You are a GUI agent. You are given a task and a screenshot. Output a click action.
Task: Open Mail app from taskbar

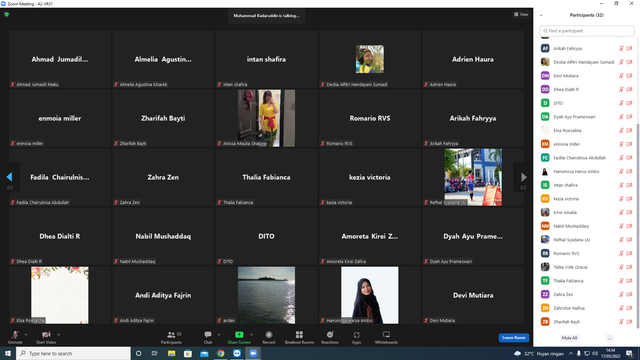pyautogui.click(x=204, y=353)
